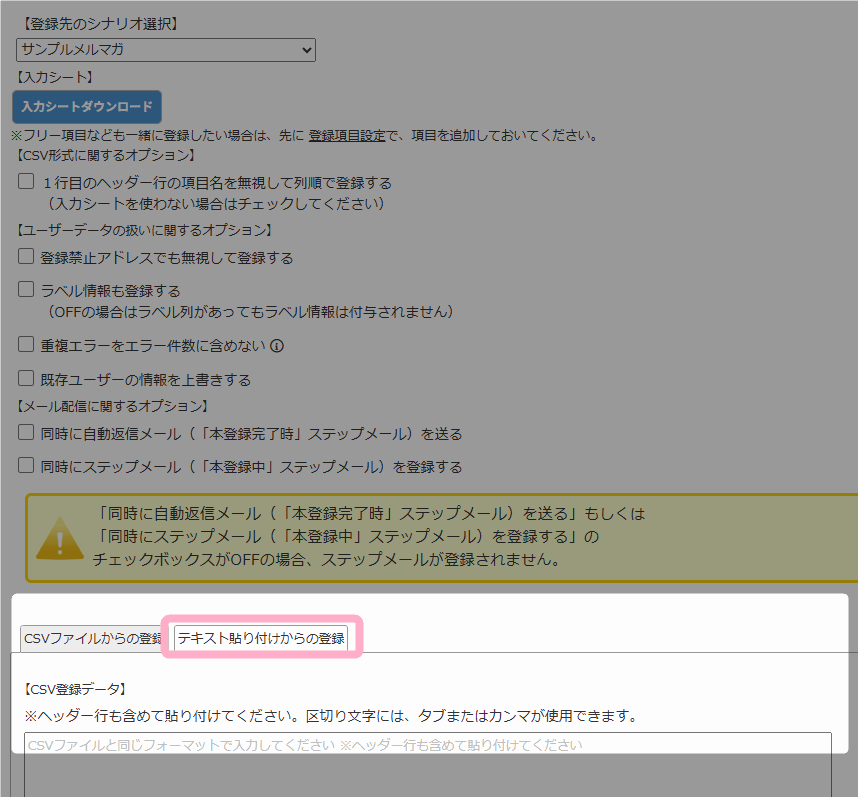Click the 【メール配信に関するオプション】 heading
Viewport: 858px width, 797px height.
click(112, 406)
